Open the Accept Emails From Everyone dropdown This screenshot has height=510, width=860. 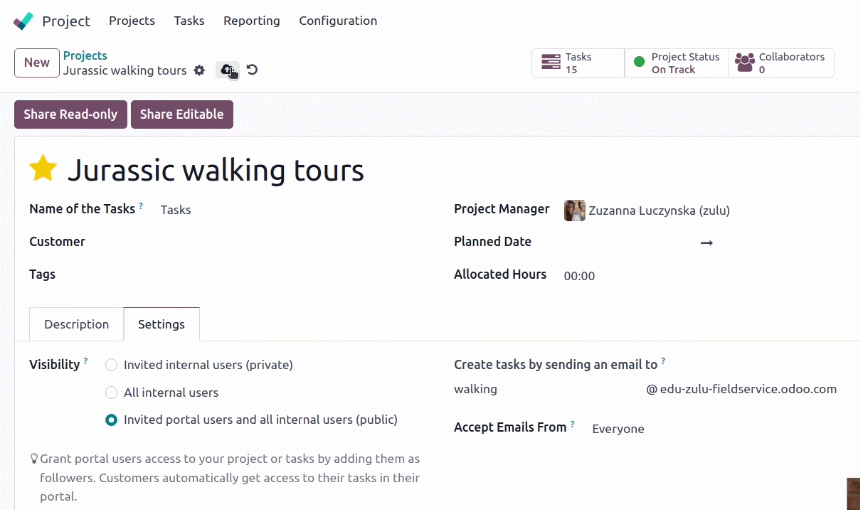(712, 429)
